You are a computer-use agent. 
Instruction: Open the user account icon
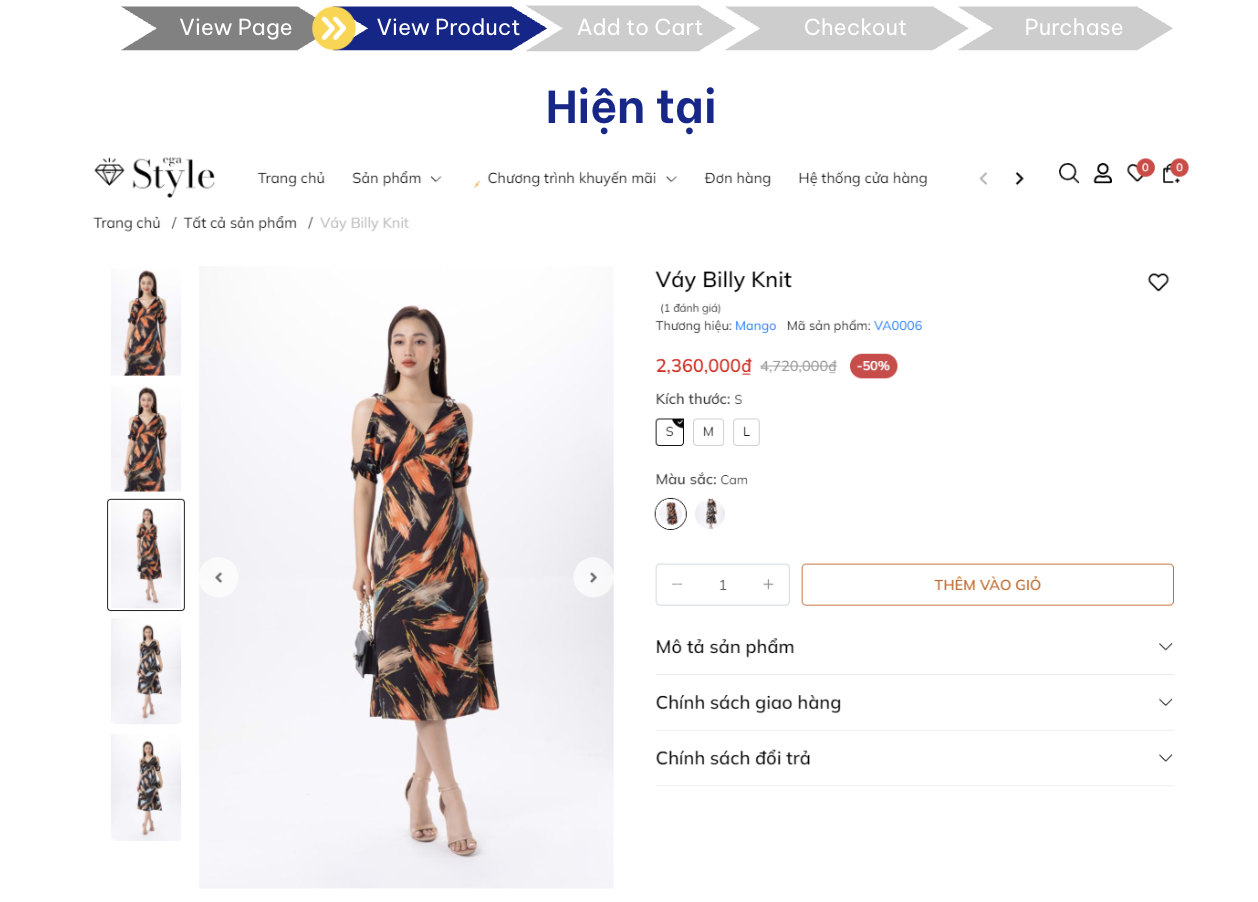(1102, 174)
